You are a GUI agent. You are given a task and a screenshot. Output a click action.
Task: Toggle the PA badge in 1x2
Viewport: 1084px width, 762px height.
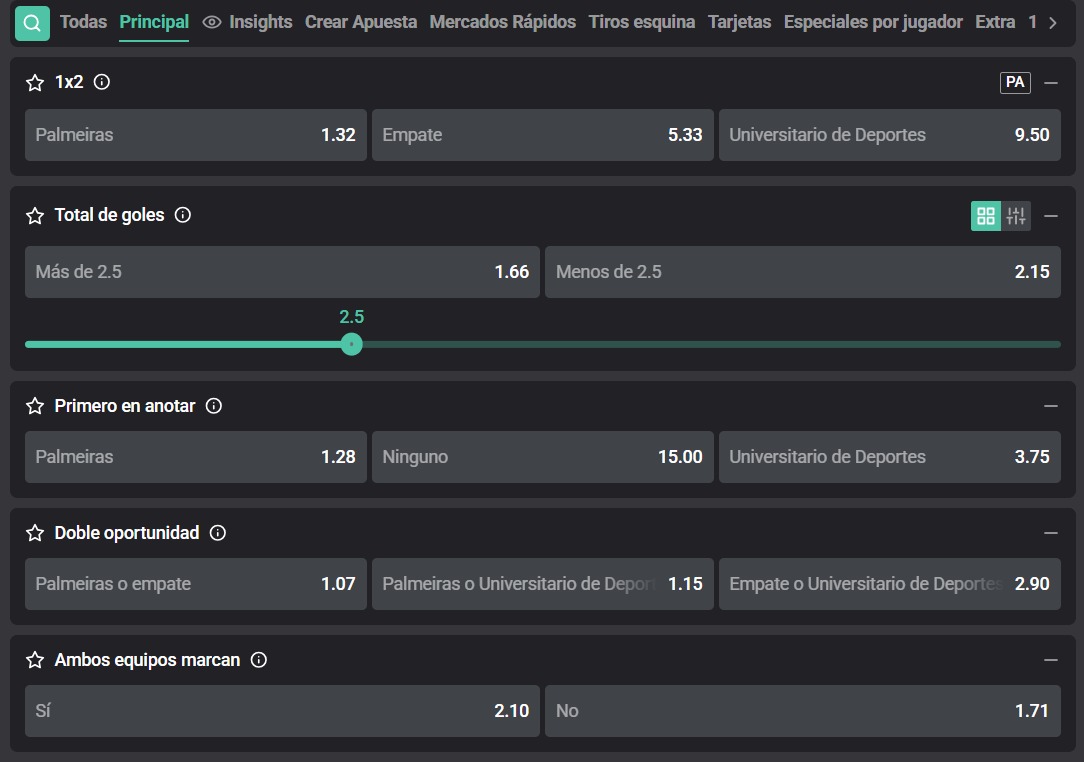point(1015,82)
